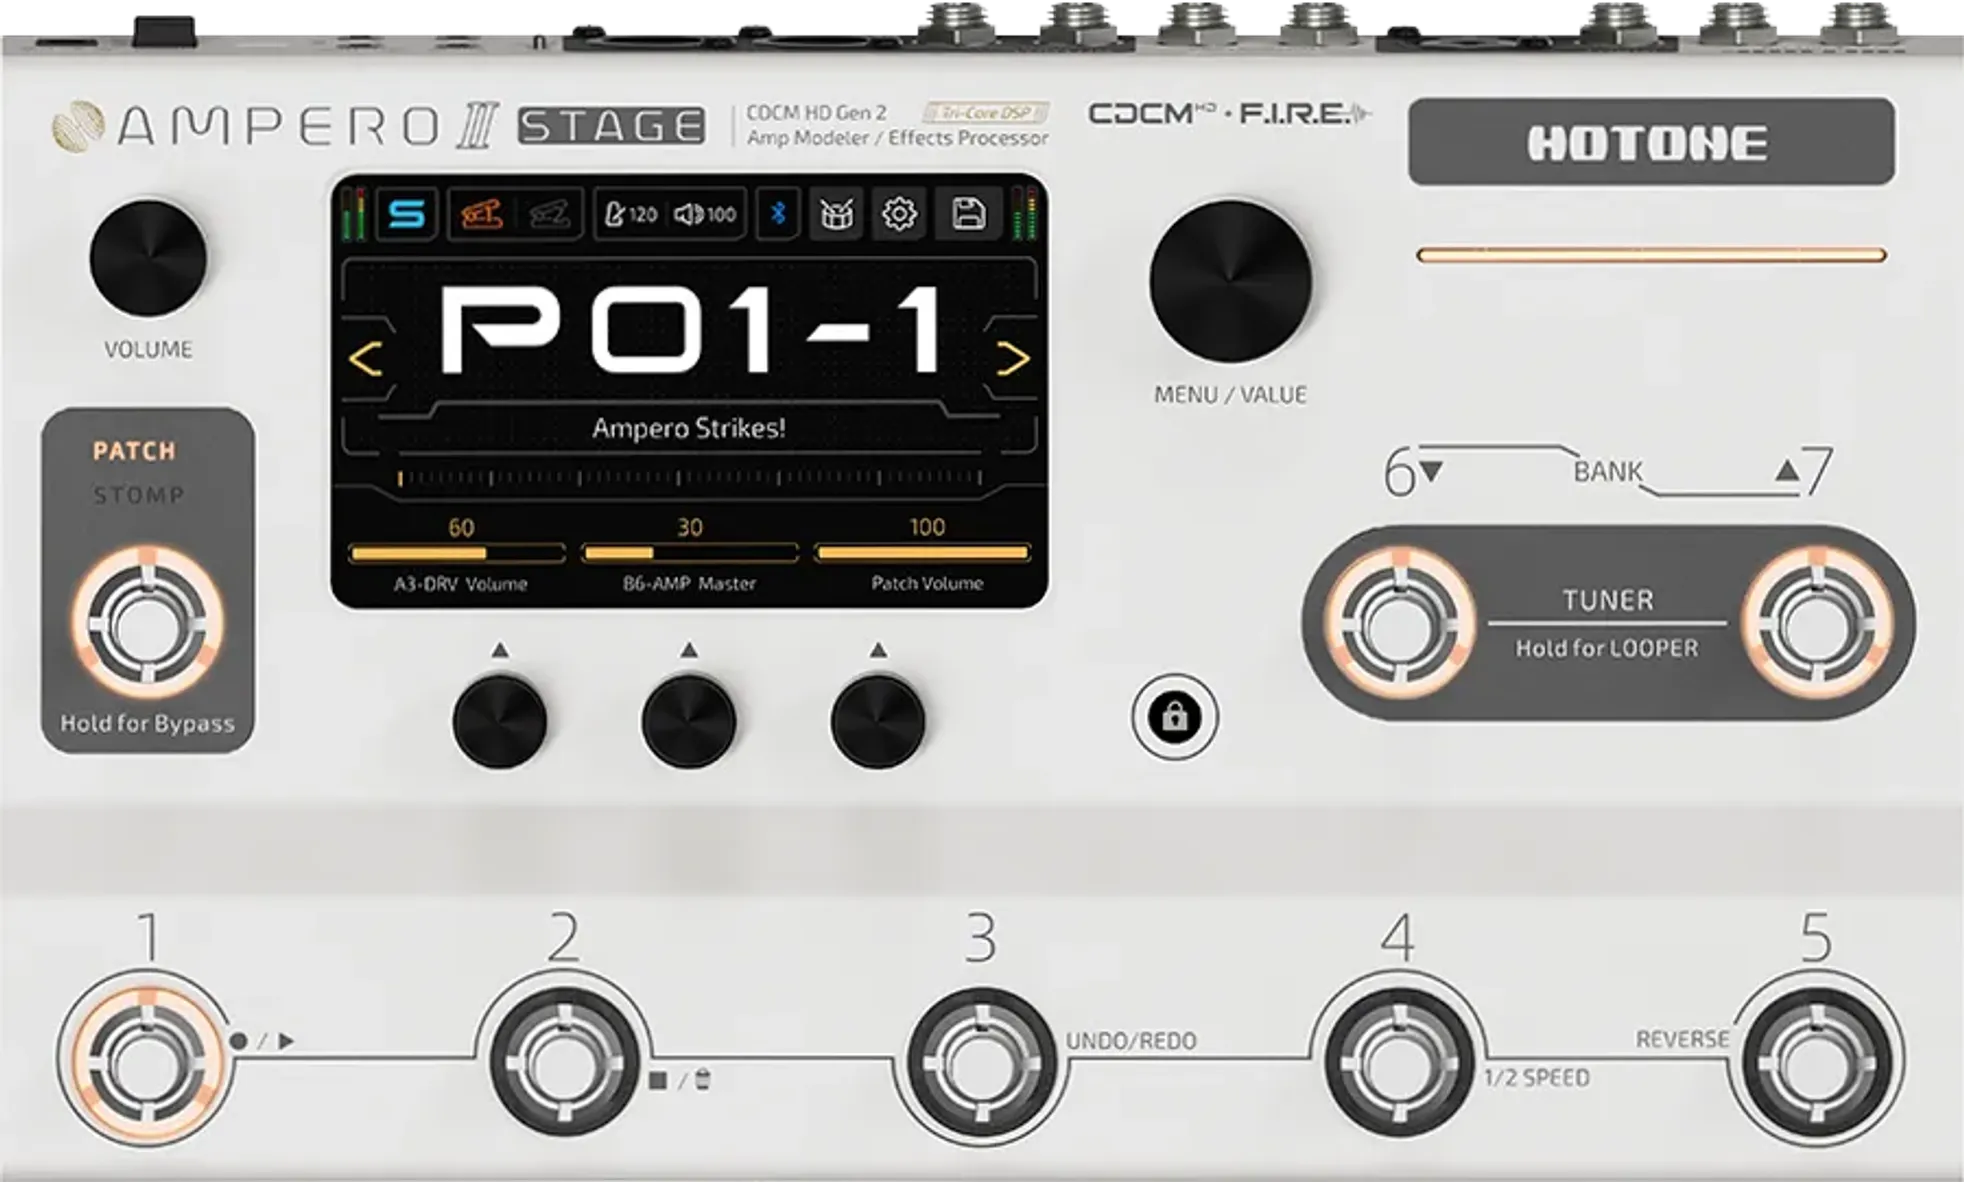This screenshot has width=1964, height=1182.
Task: Activate footswitch 1
Action: pos(147,1063)
